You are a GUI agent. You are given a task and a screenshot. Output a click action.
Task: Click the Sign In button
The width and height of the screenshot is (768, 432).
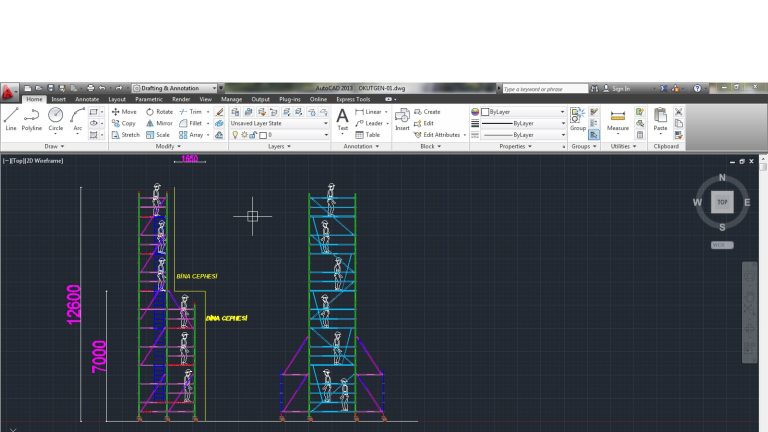point(620,88)
